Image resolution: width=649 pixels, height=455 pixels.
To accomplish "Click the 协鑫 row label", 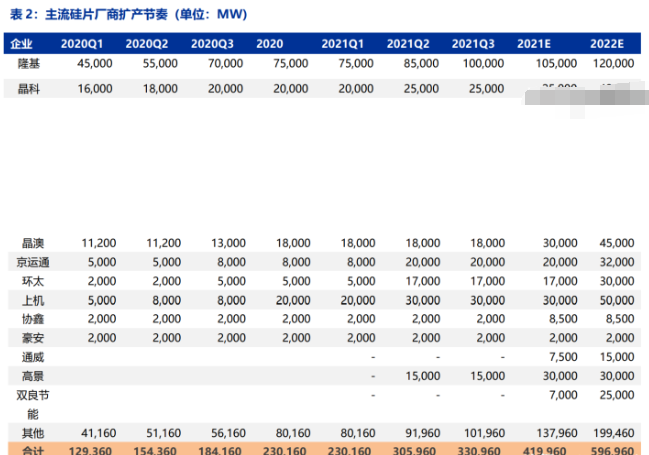I will [x=33, y=319].
